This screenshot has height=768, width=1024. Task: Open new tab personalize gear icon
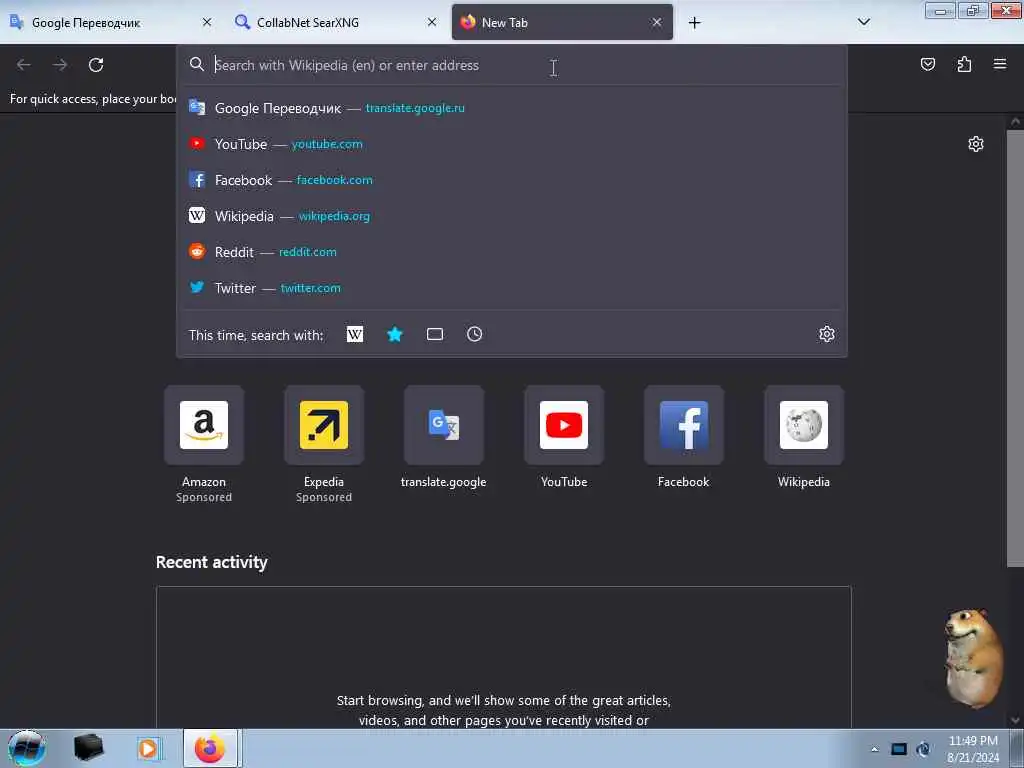976,144
